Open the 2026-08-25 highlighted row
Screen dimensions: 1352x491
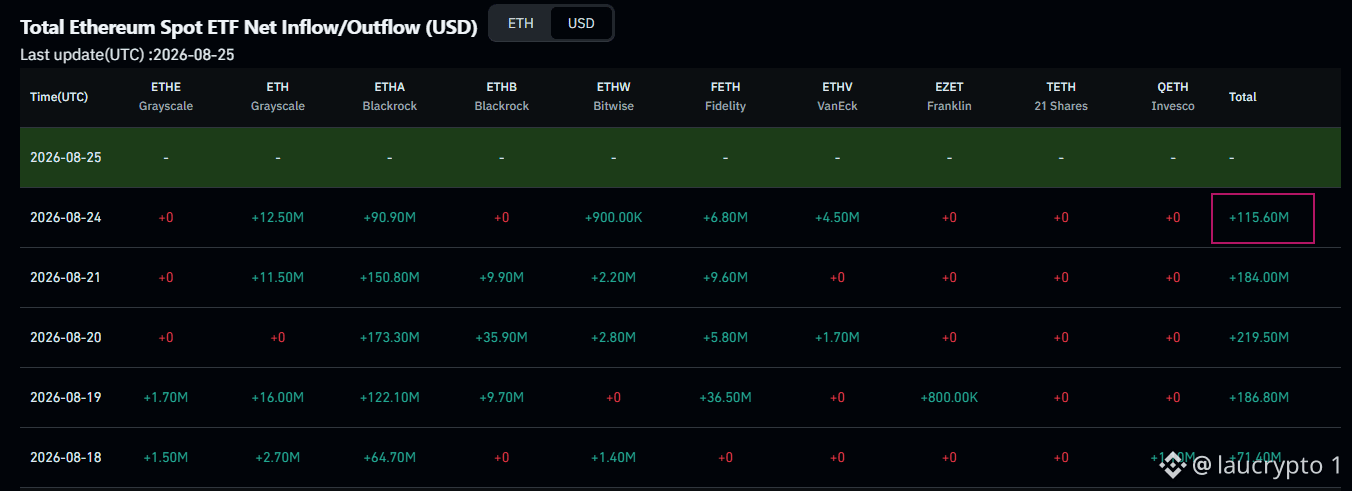680,158
